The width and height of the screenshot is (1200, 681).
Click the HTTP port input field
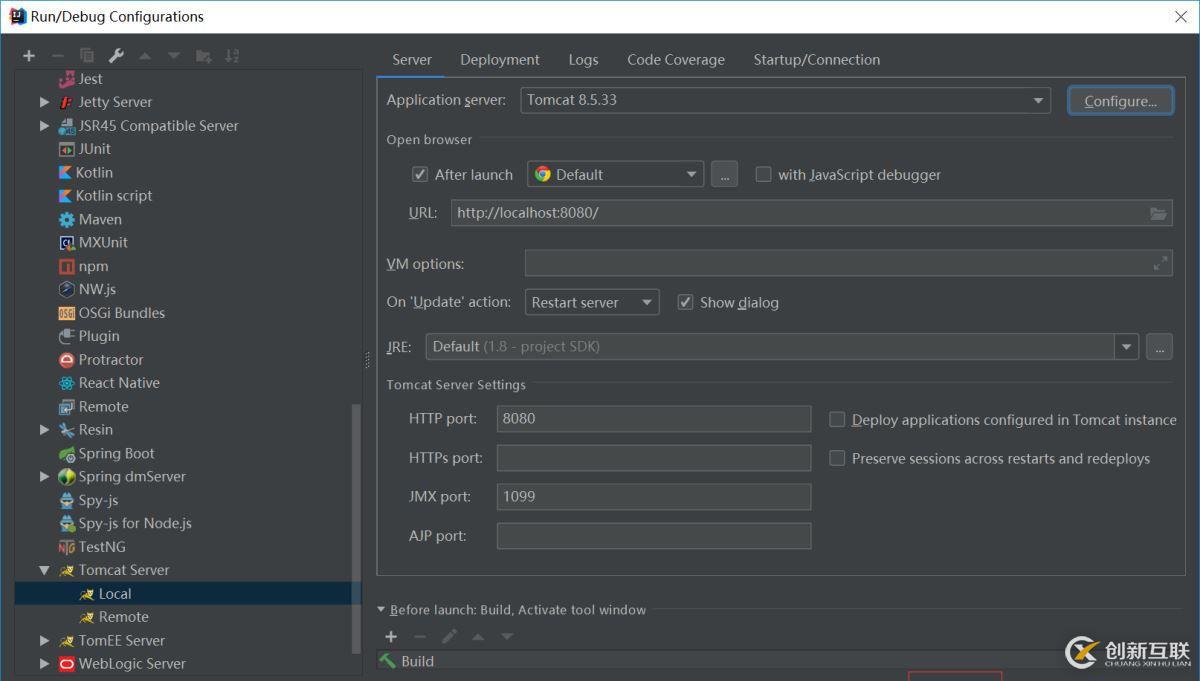[653, 419]
